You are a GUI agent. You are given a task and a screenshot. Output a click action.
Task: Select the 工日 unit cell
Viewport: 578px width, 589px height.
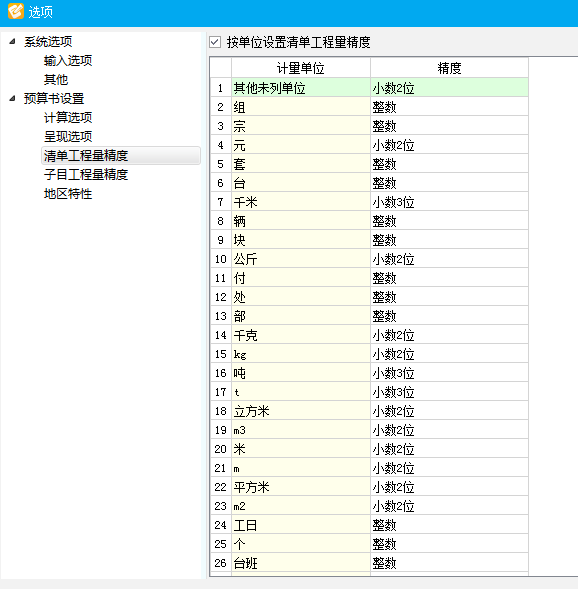click(x=301, y=525)
